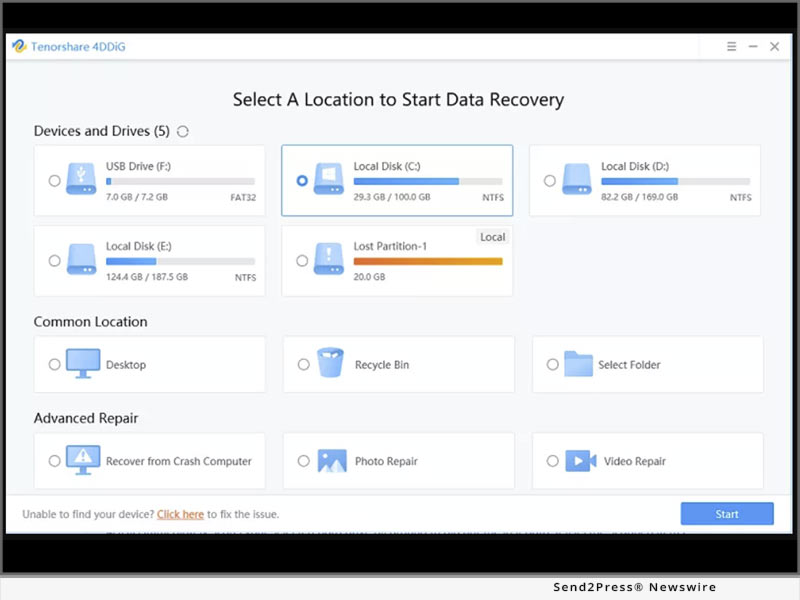Click the '7.0 GB / 7.2 GB' text
The width and height of the screenshot is (800, 600).
(137, 197)
